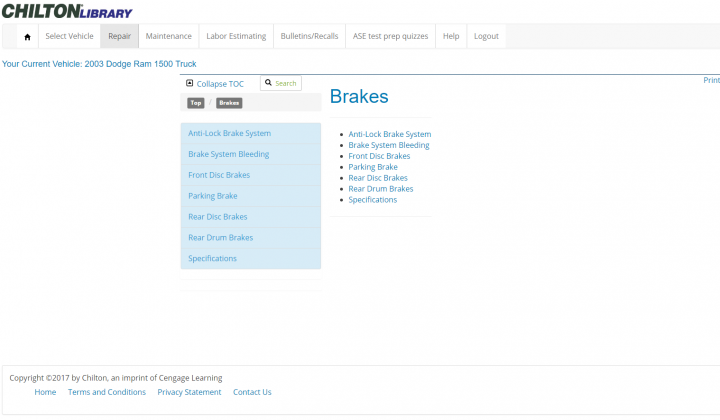
Task: Open Rear Disc Brakes bullet link
Action: click(377, 178)
